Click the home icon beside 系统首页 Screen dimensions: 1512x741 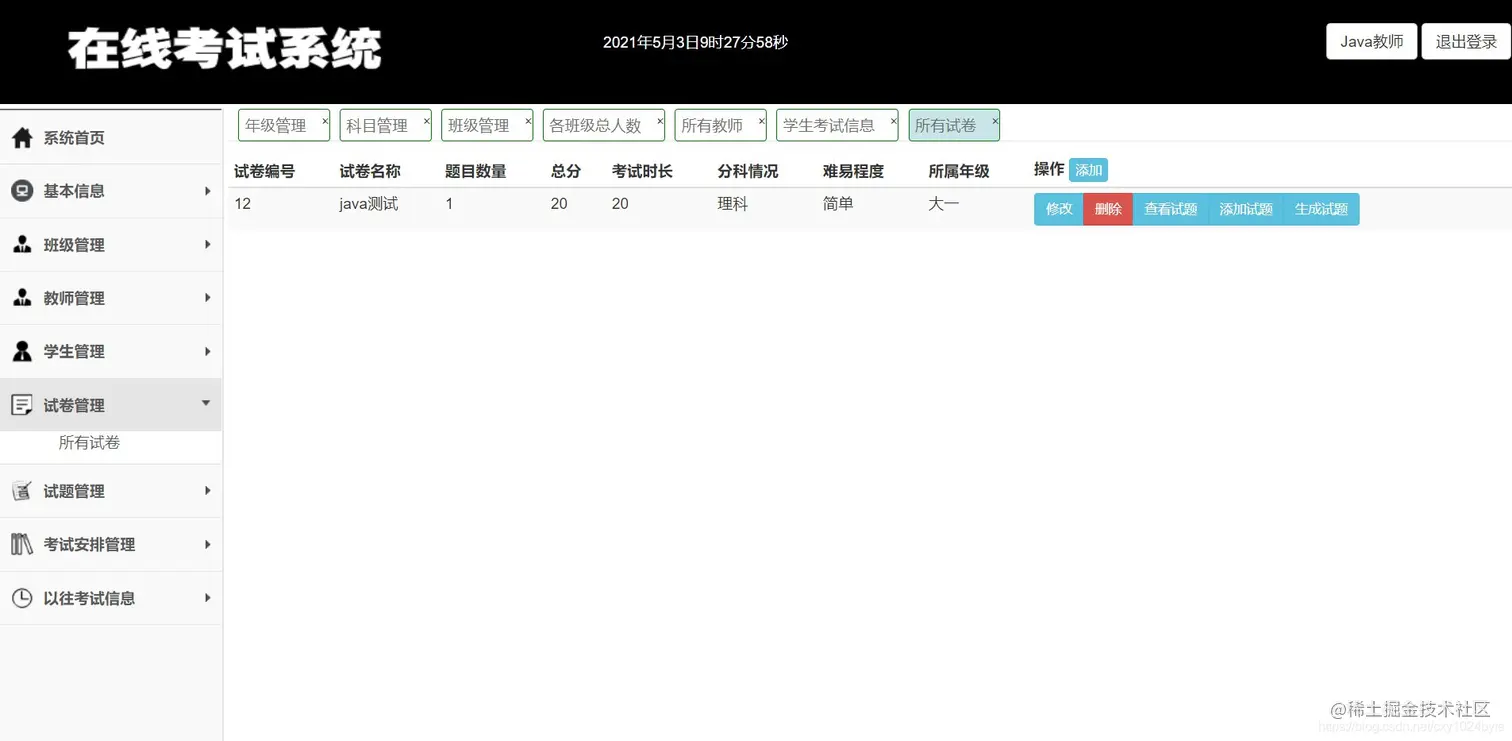[x=22, y=138]
